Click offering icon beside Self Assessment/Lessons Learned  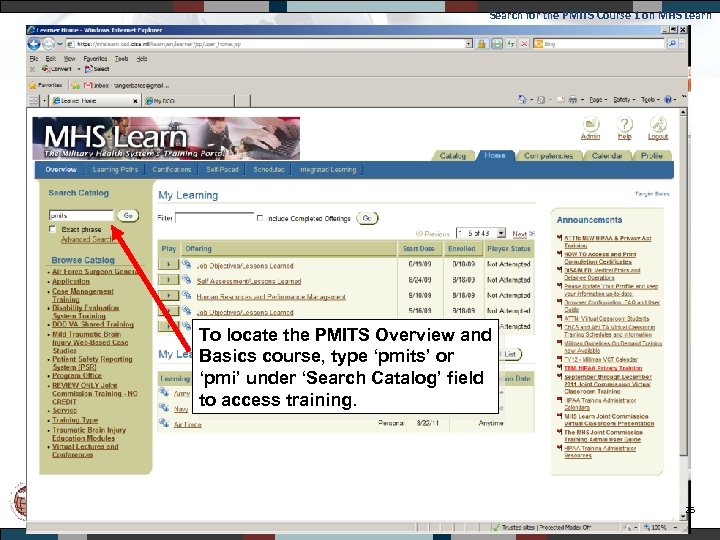click(186, 279)
